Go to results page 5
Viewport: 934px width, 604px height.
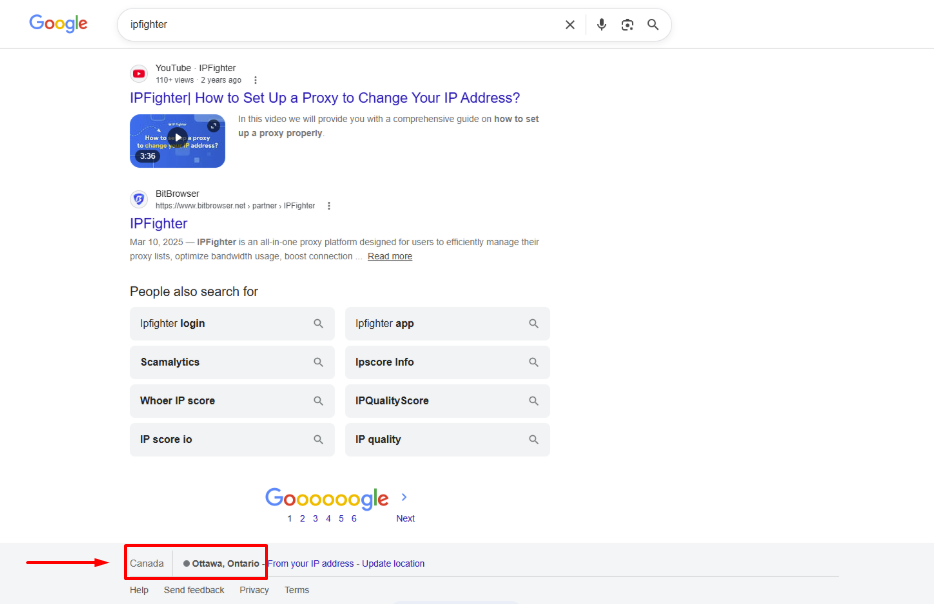tap(341, 518)
